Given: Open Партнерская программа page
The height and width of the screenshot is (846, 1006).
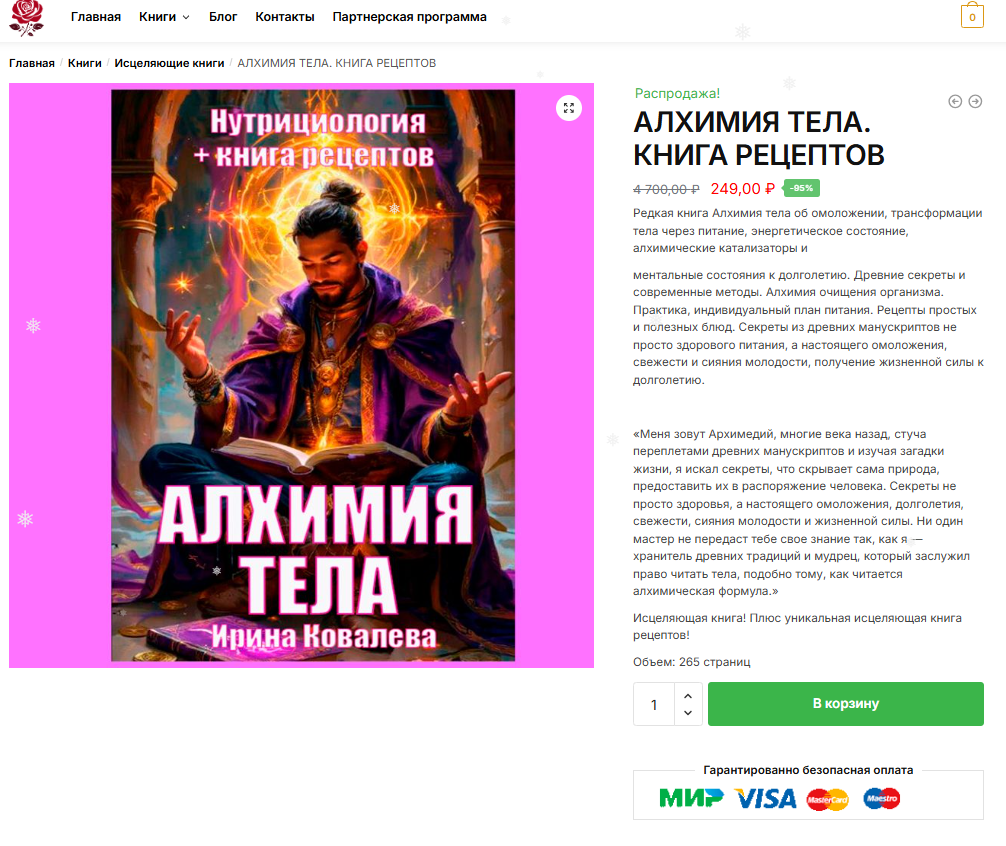Looking at the screenshot, I should 409,17.
